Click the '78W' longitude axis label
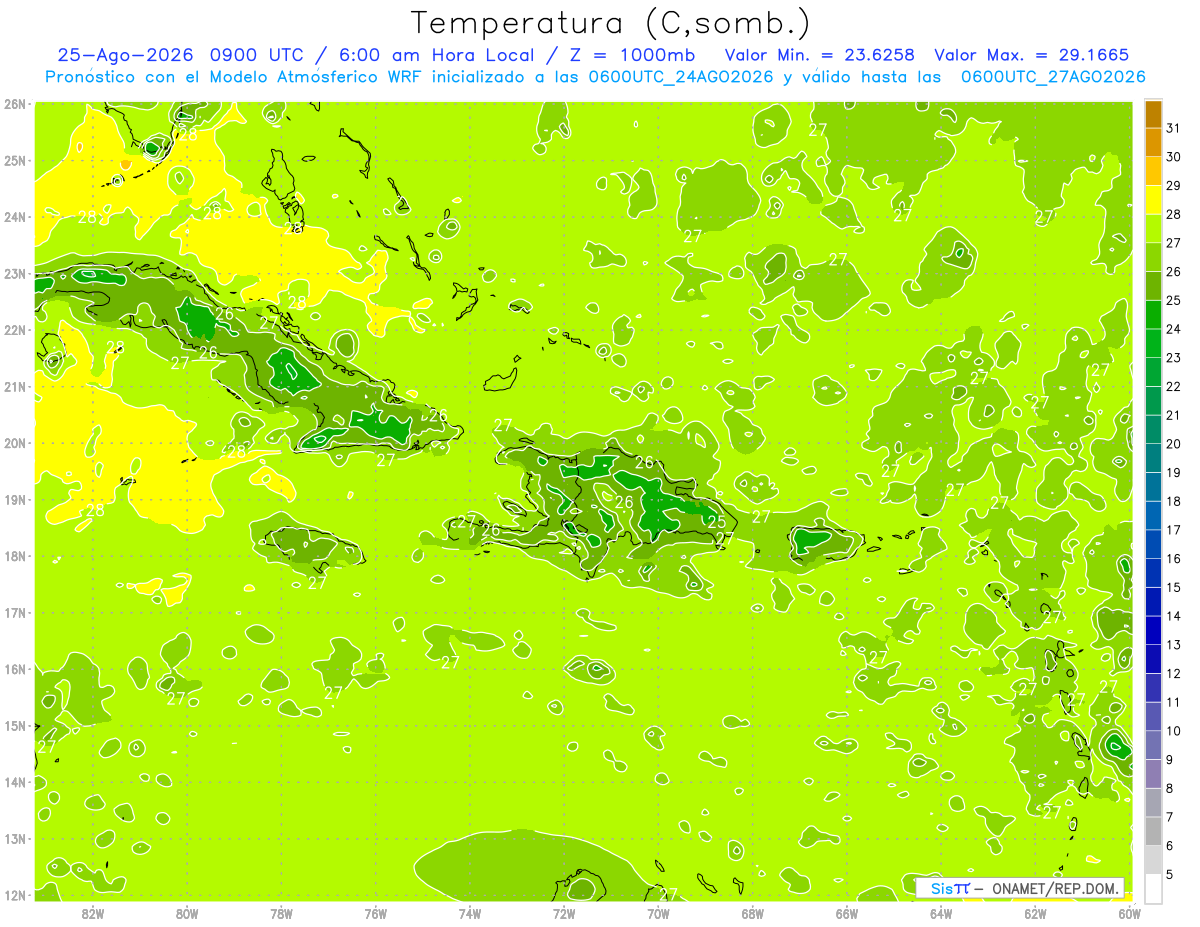 (x=281, y=913)
